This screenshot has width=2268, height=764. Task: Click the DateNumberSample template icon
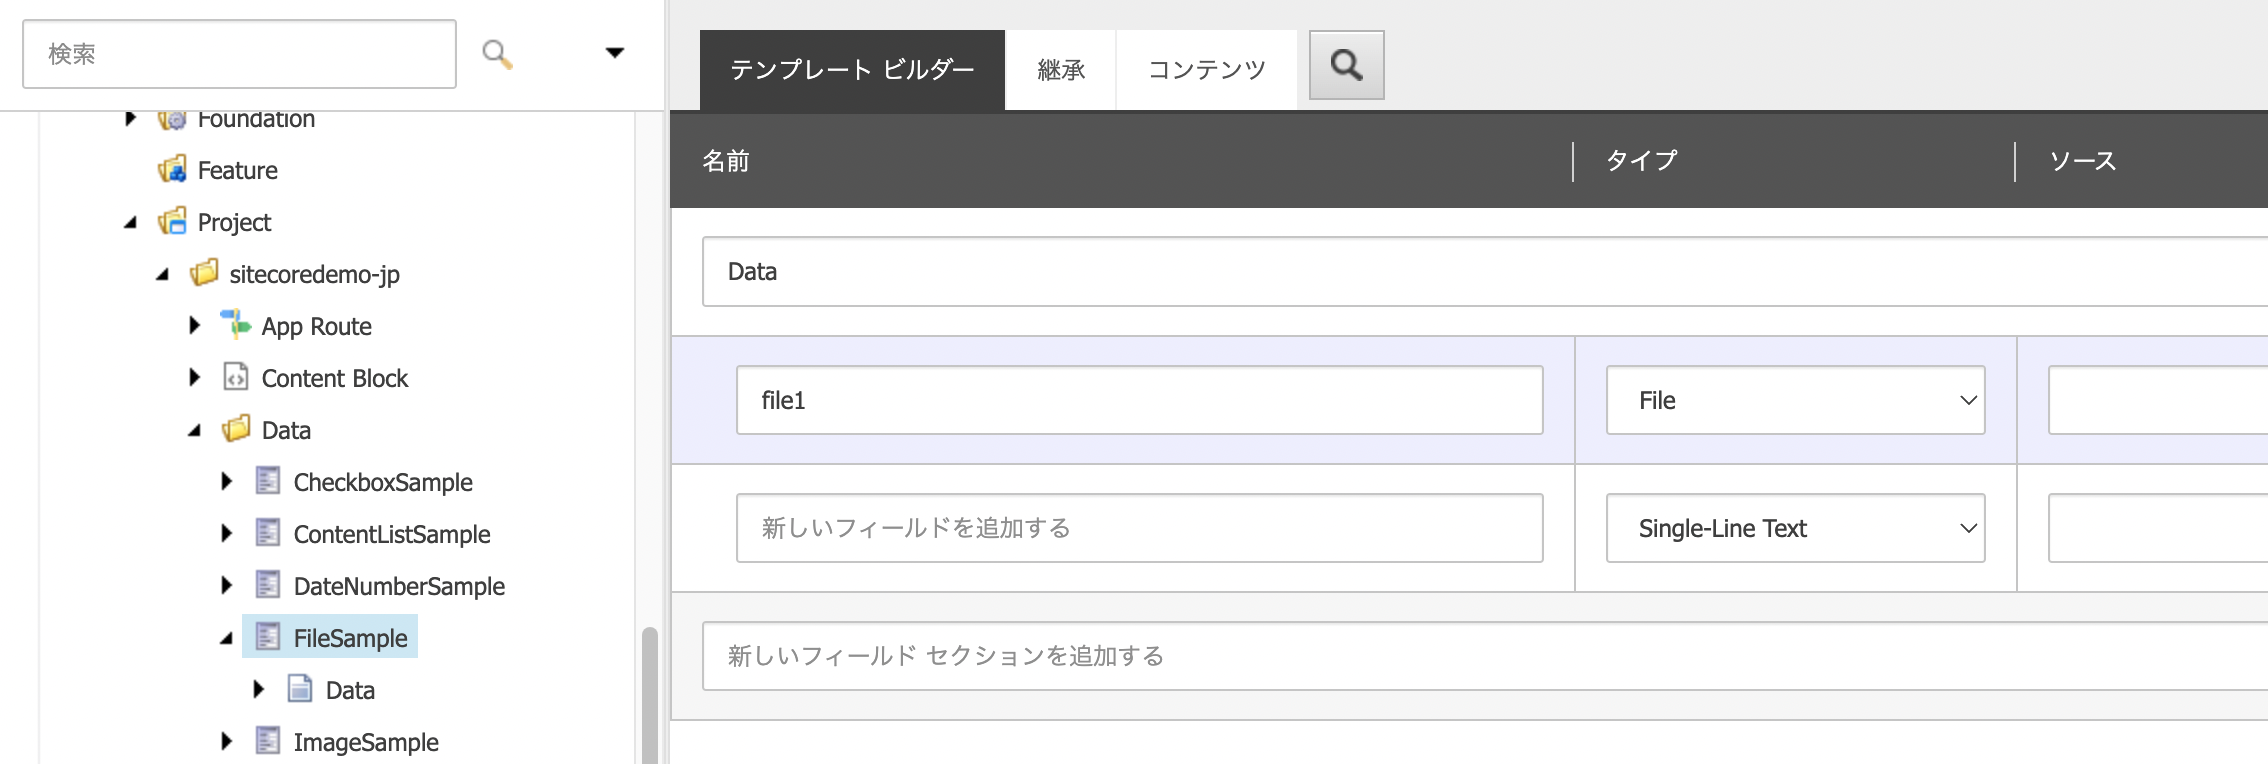(268, 585)
